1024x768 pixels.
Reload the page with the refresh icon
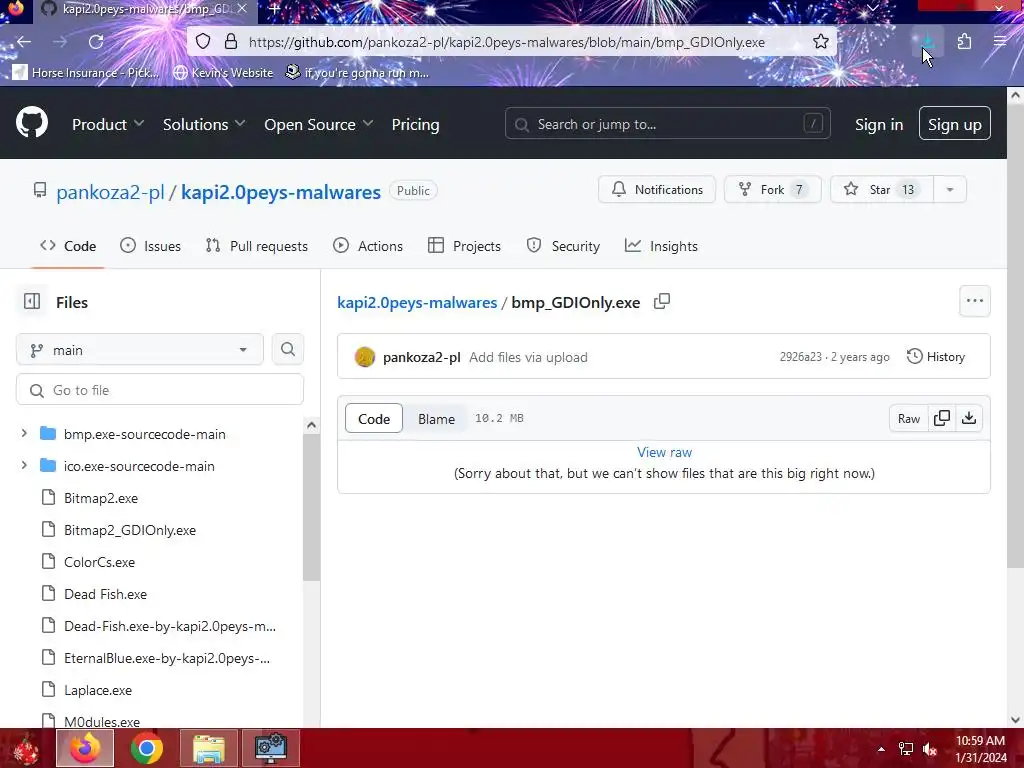[x=96, y=42]
